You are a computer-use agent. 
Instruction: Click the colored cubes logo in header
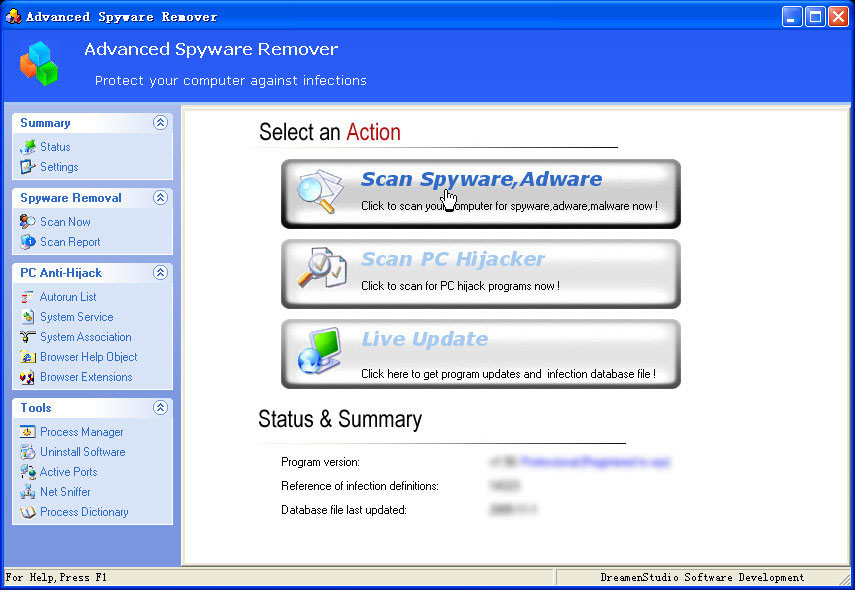coord(39,64)
